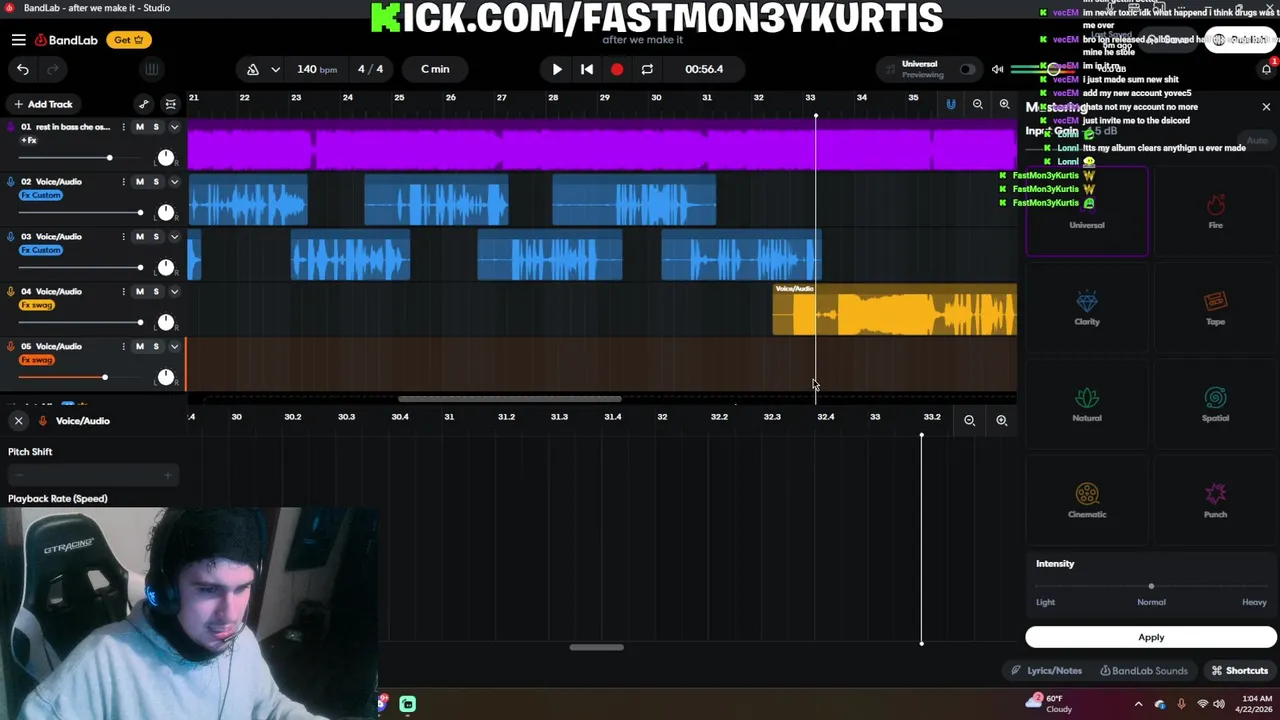The image size is (1280, 720).
Task: Zoom in in the audio editor
Action: [x=1001, y=421]
